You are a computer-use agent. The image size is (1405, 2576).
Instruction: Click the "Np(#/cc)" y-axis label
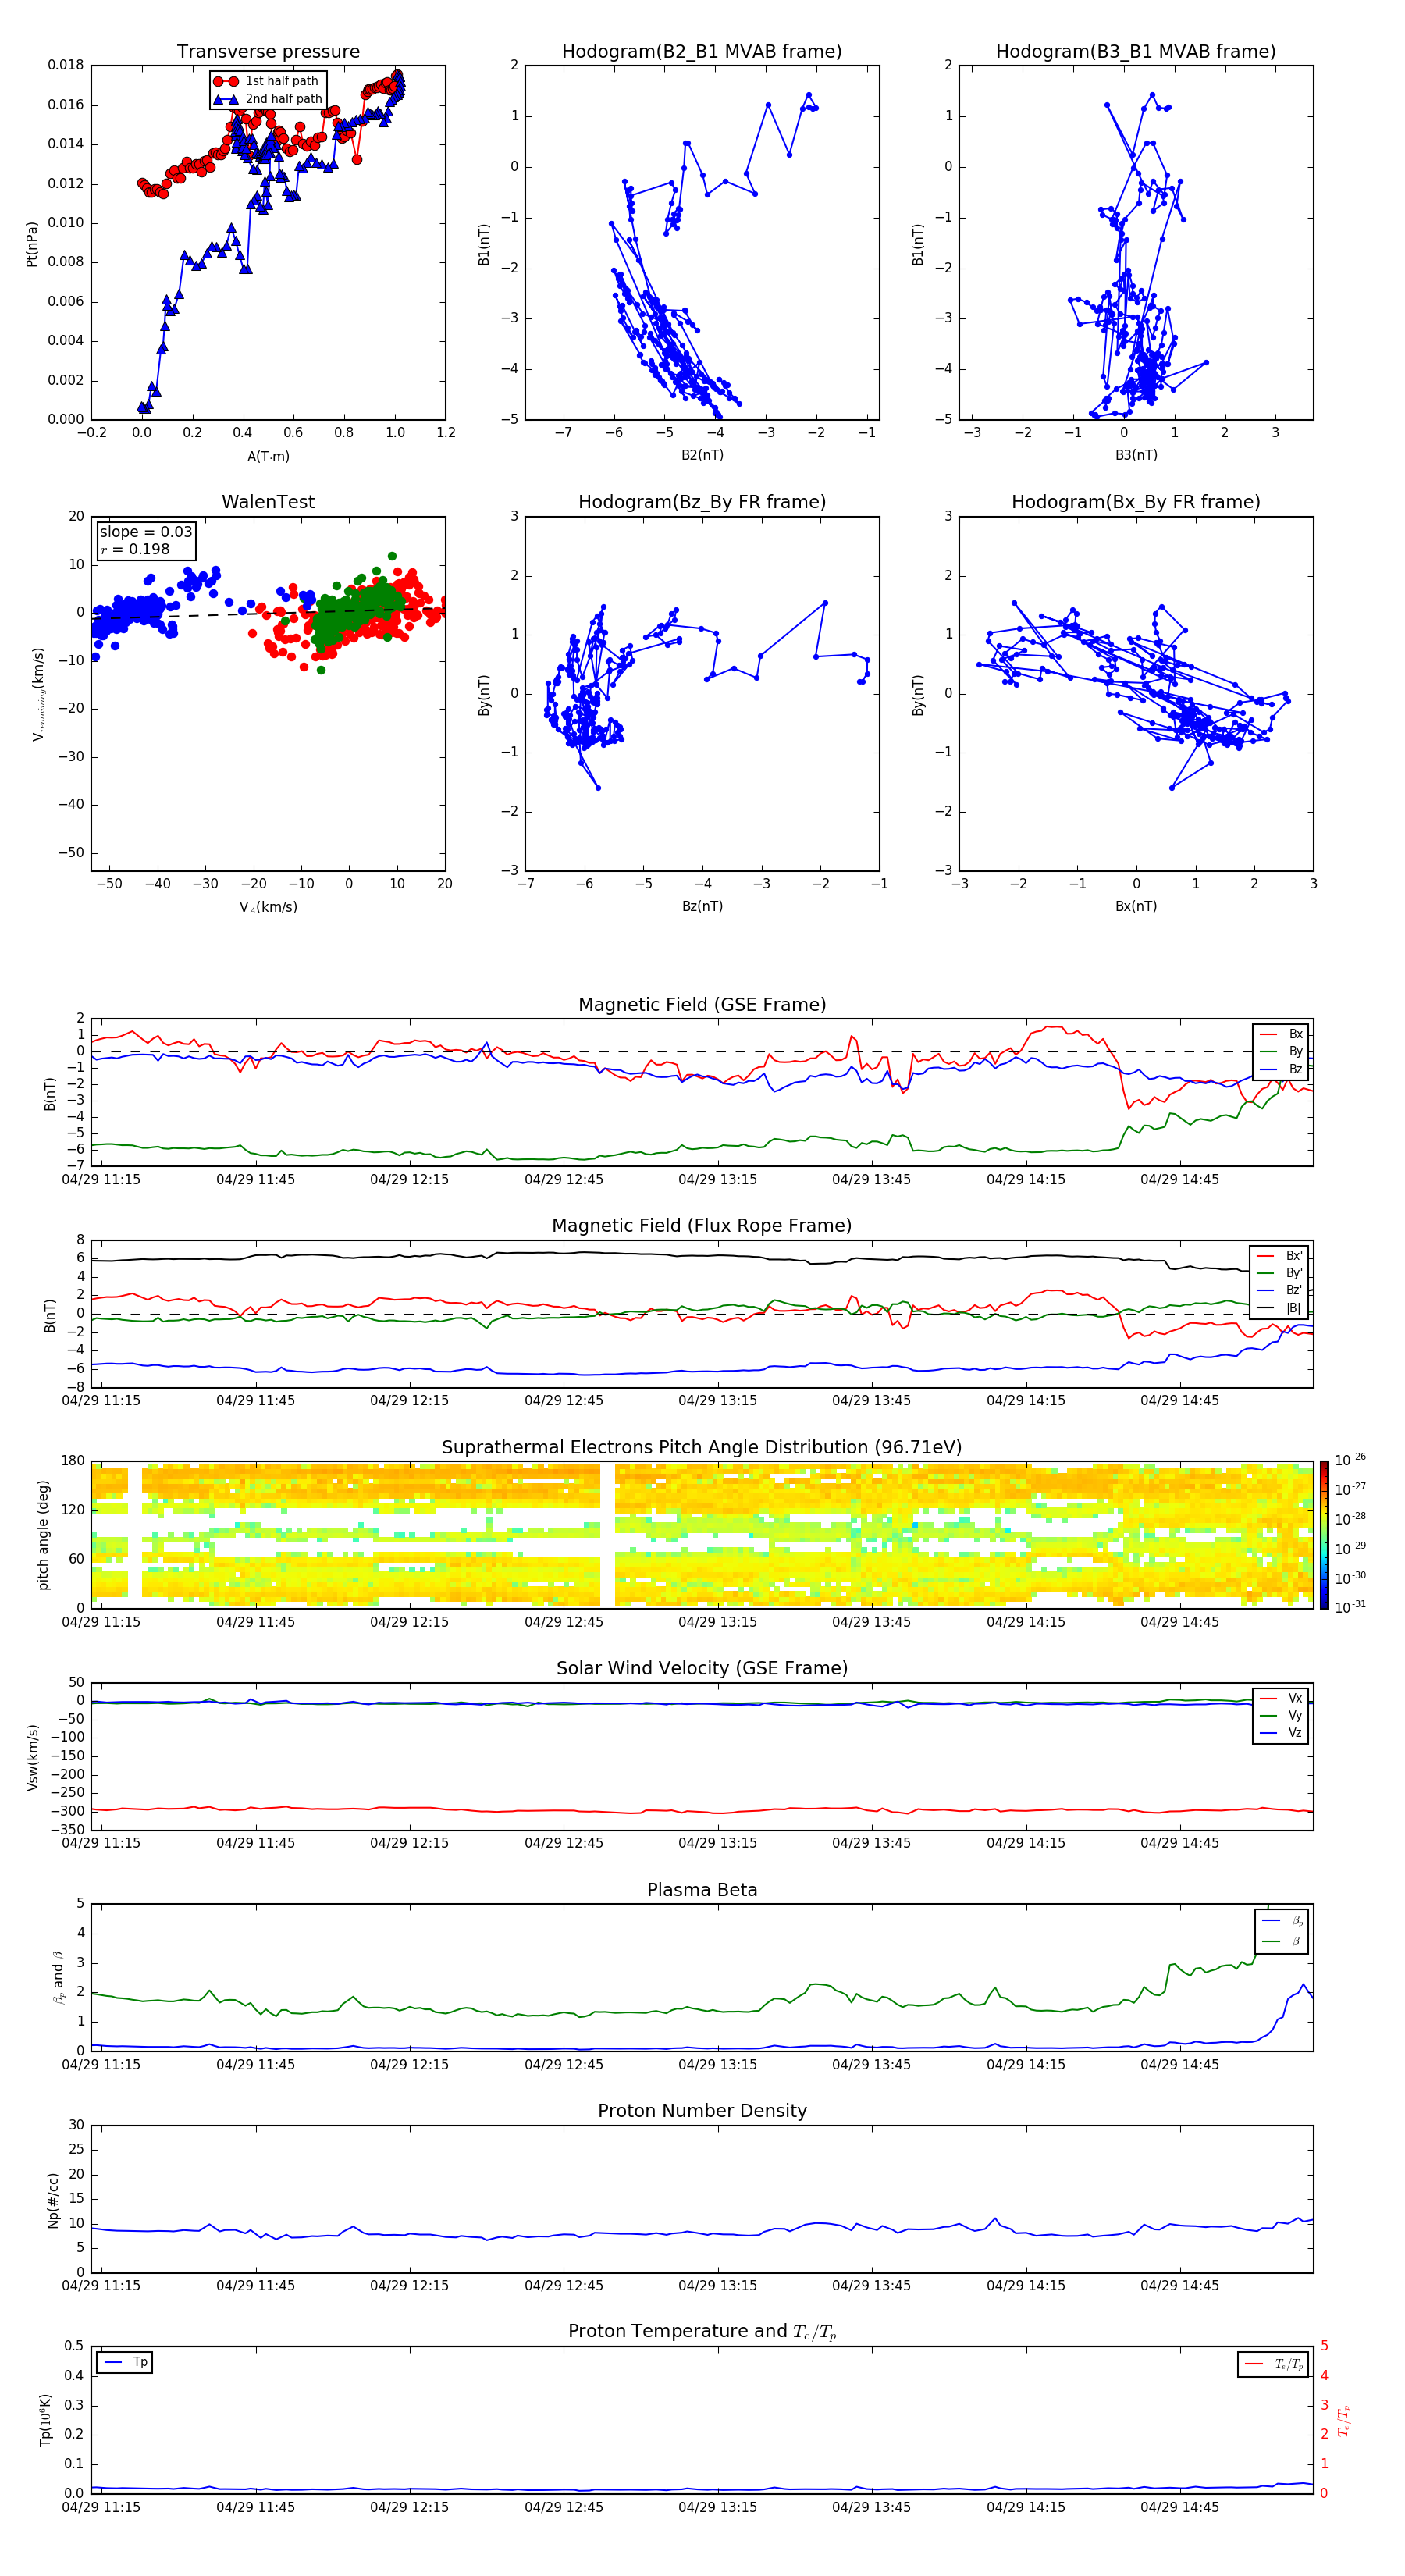pyautogui.click(x=53, y=2200)
